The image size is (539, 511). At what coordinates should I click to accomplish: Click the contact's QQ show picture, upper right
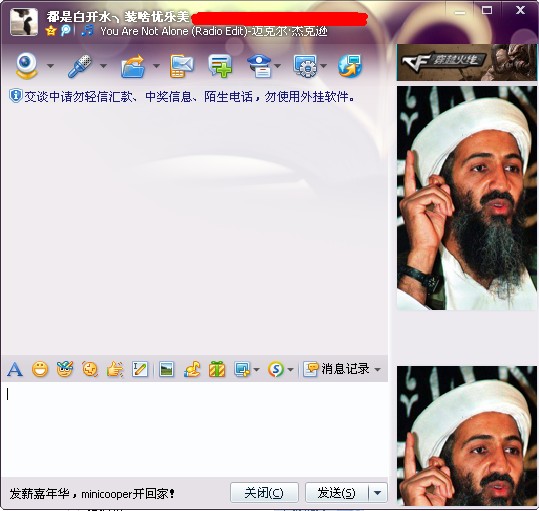tap(466, 198)
